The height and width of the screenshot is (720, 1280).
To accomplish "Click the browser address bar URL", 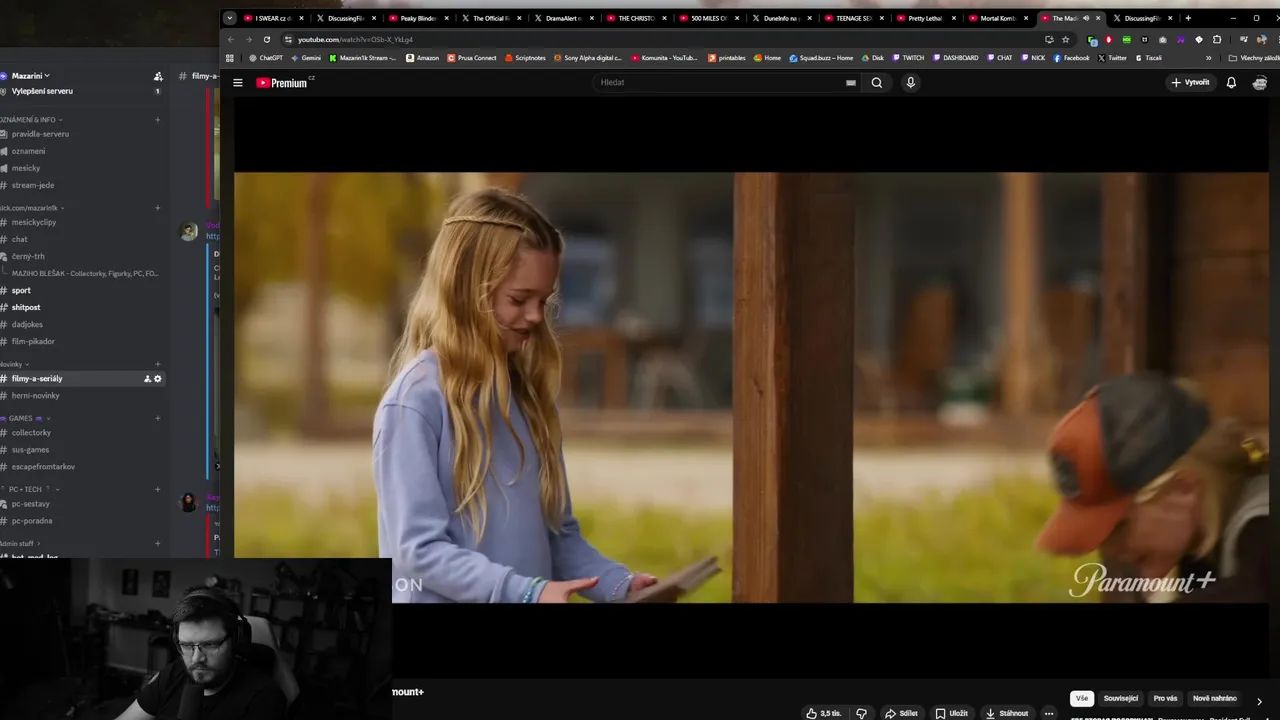I will point(355,40).
